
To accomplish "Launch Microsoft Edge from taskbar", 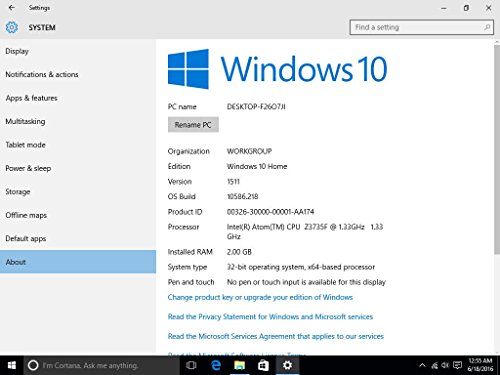I will [x=216, y=365].
